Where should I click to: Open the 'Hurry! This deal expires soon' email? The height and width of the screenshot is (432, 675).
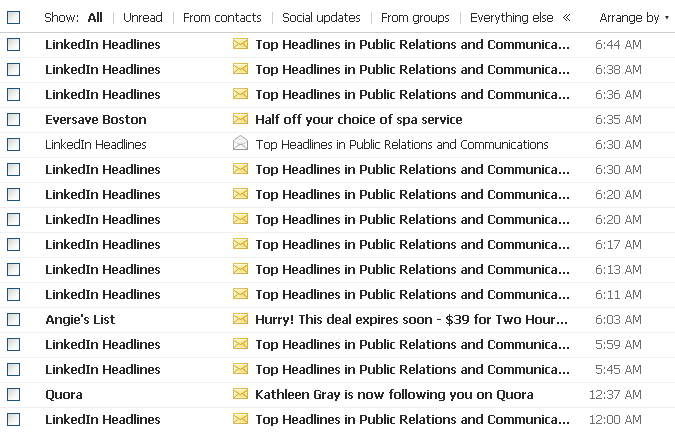(x=411, y=319)
